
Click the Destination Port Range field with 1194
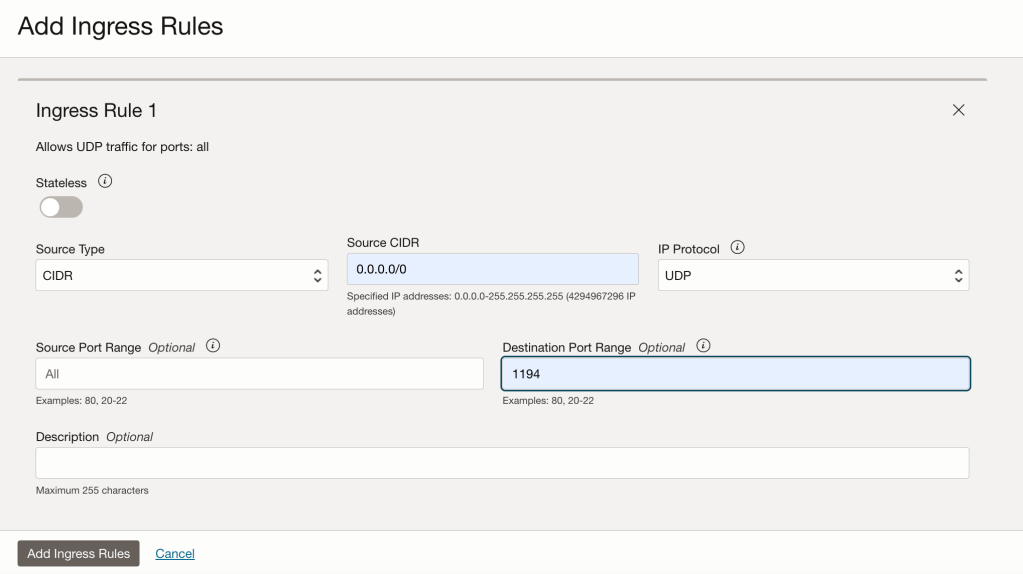click(x=735, y=373)
